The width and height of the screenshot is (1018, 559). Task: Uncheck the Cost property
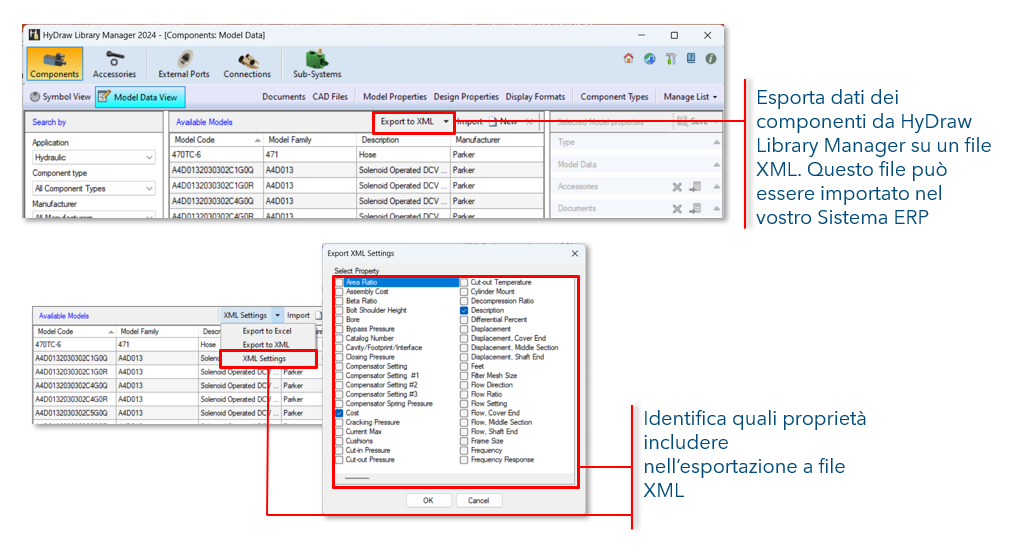[x=339, y=414]
